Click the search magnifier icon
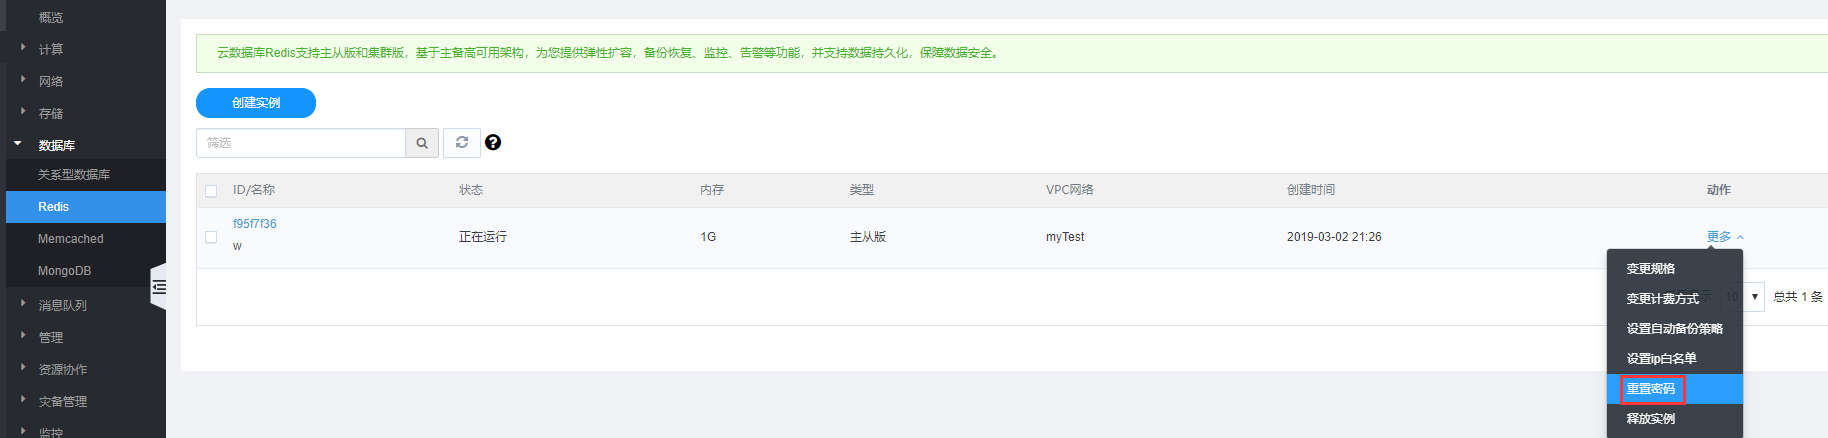The height and width of the screenshot is (438, 1828). tap(422, 143)
